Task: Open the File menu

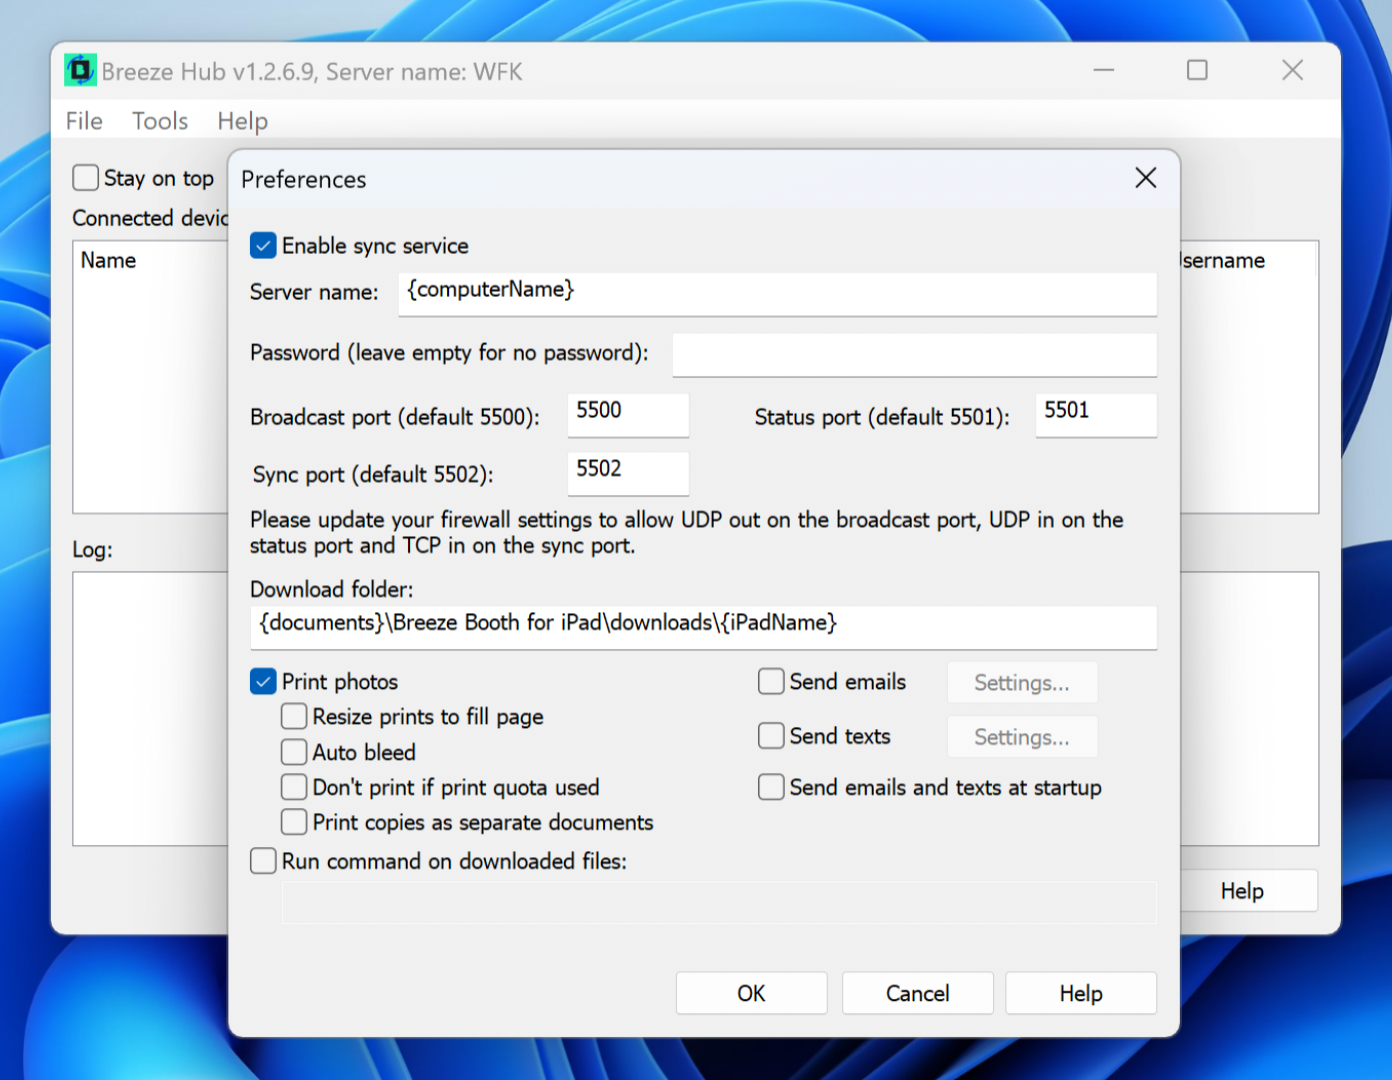Action: 84,121
